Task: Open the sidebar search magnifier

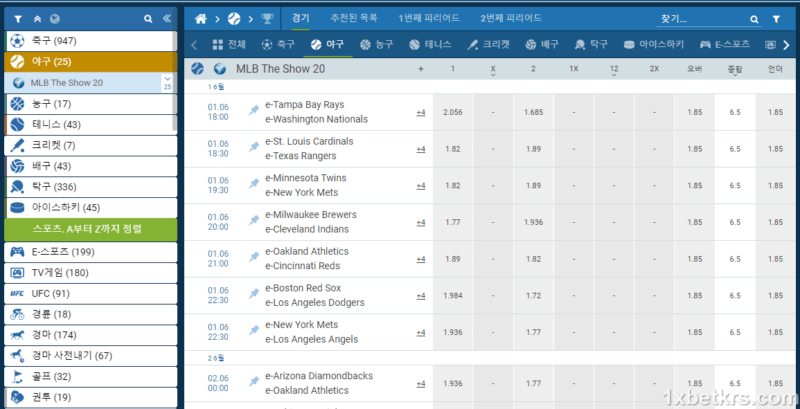Action: (x=148, y=19)
